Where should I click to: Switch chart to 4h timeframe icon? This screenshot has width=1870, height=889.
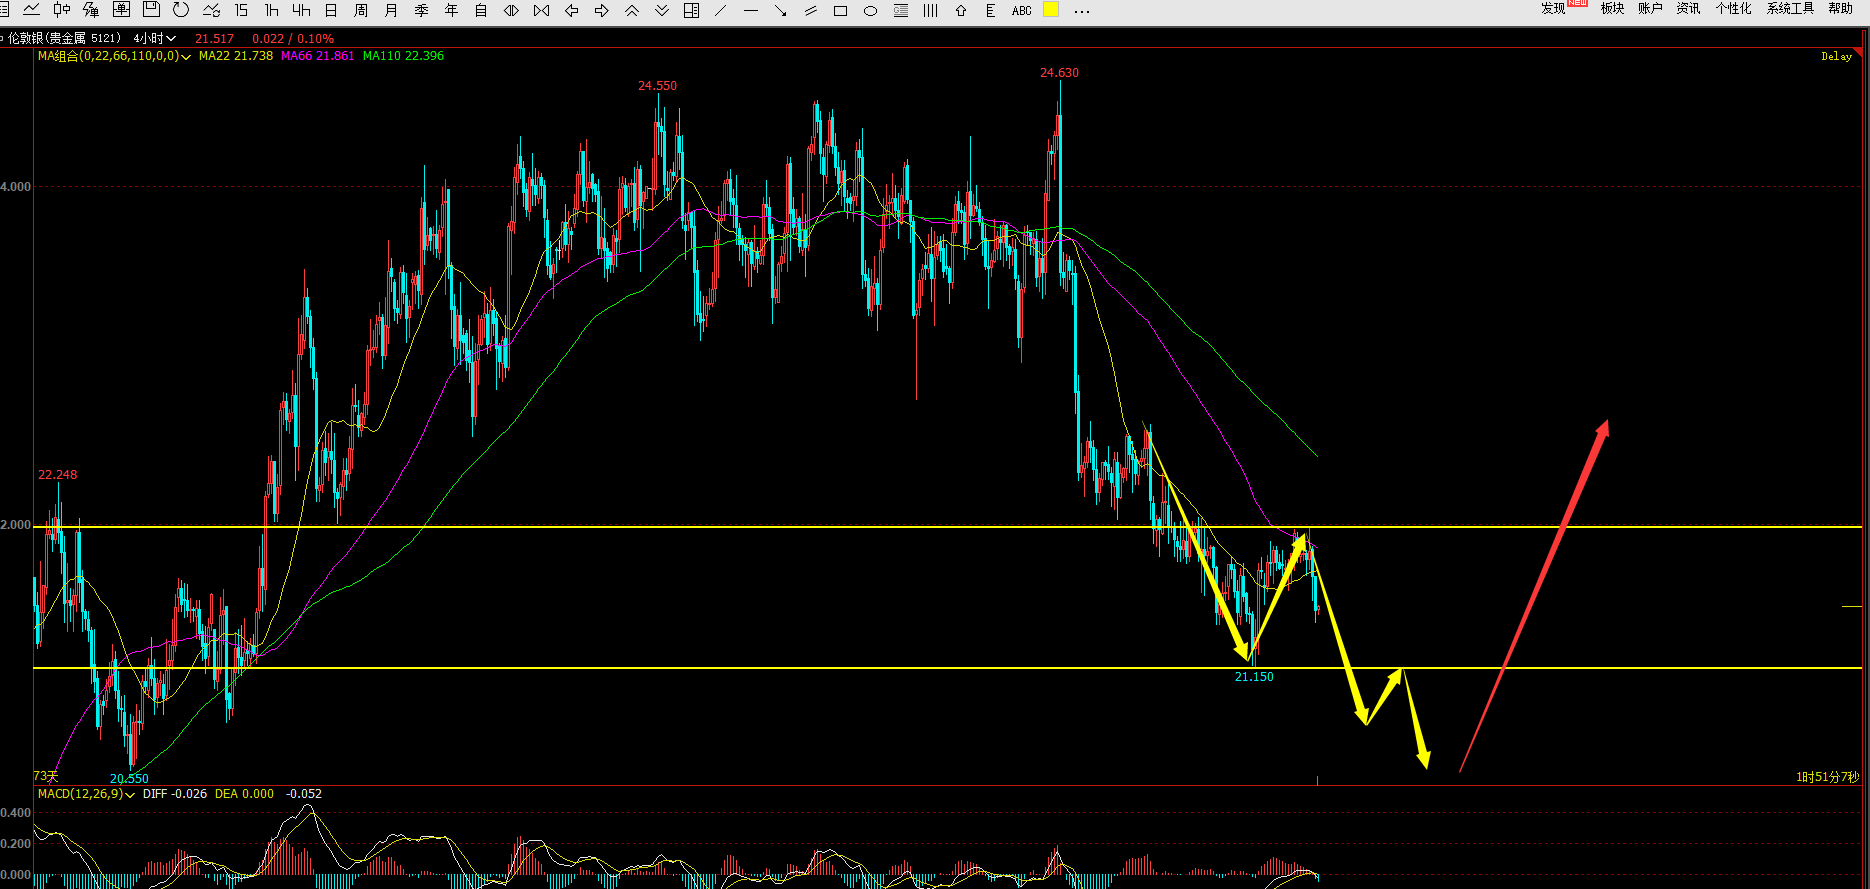301,10
